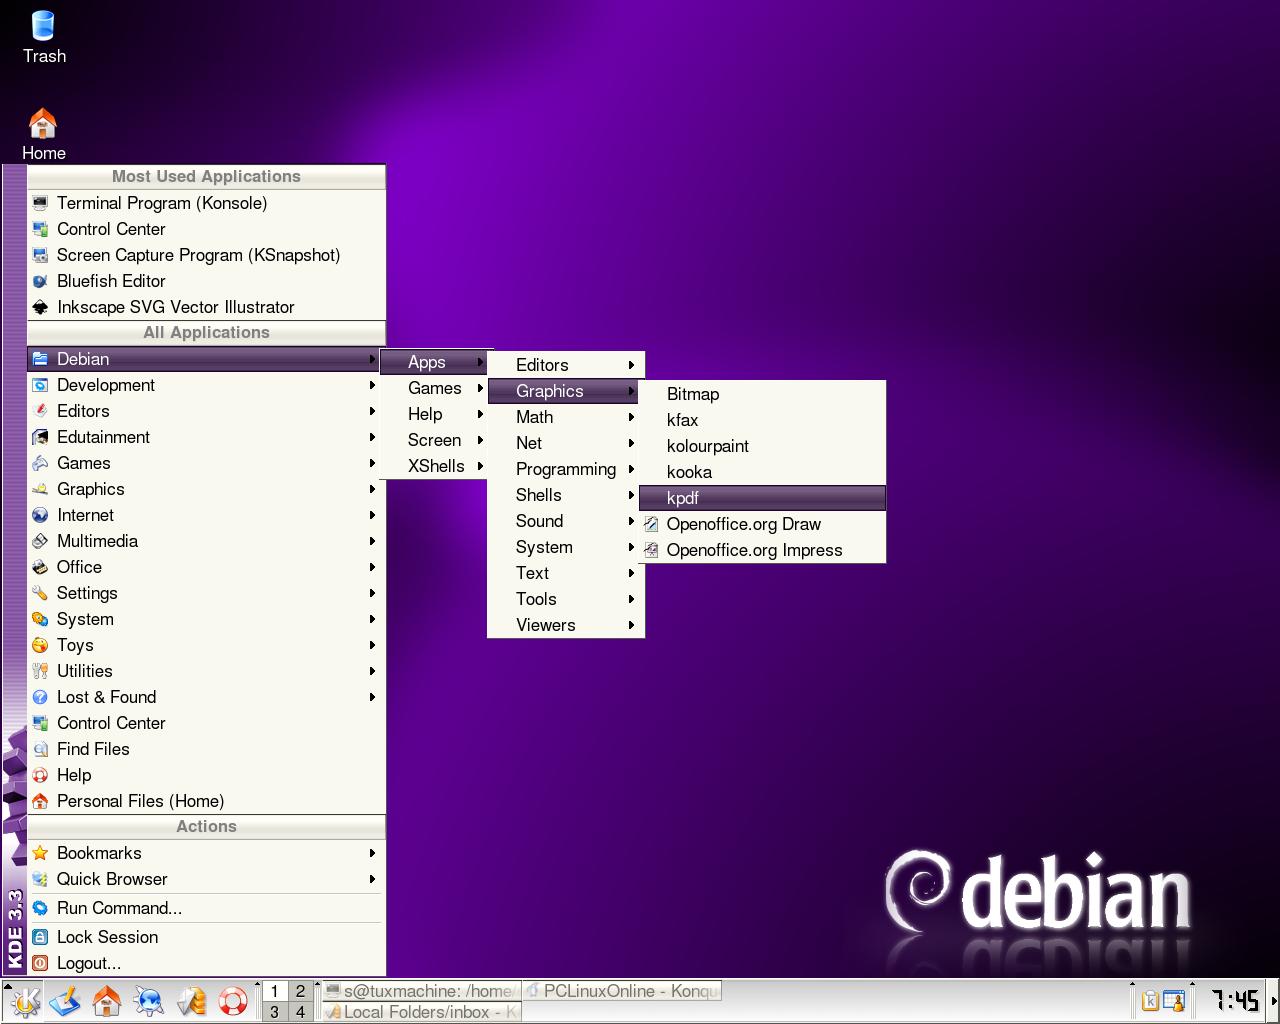
Task: Click Logout... at menu bottom
Action: (x=206, y=963)
